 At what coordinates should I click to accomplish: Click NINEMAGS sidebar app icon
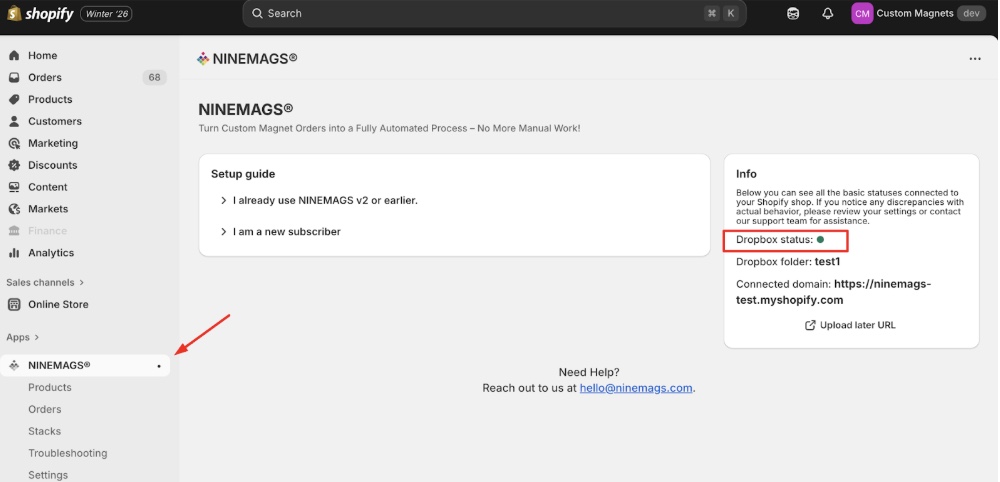point(14,365)
